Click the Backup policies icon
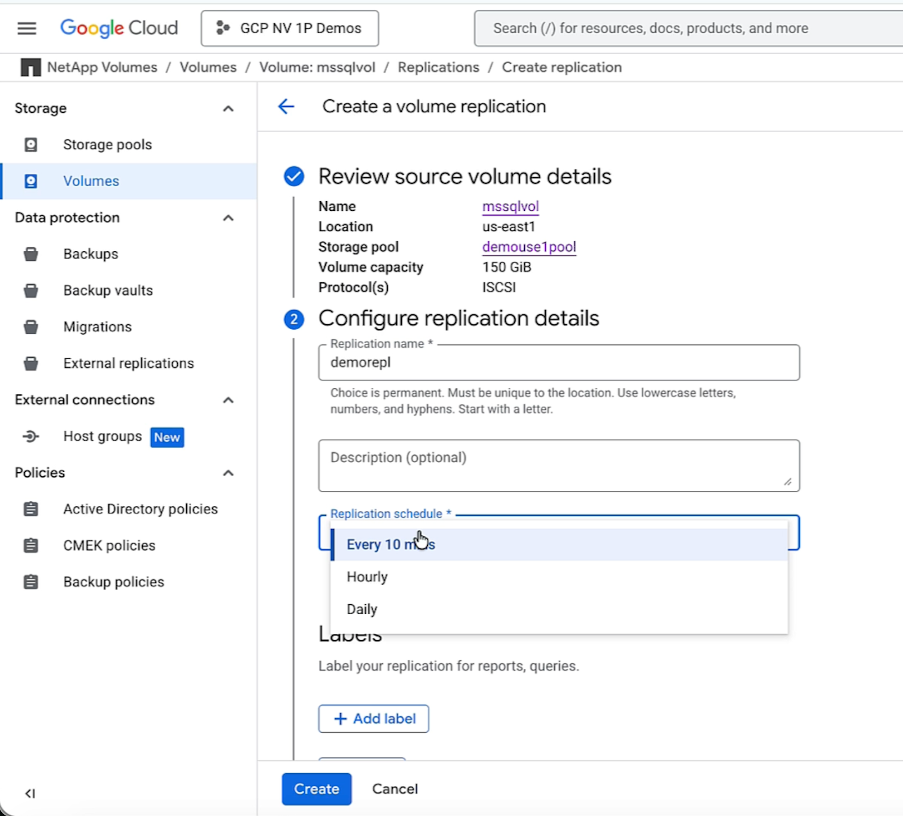This screenshot has height=816, width=904. (31, 582)
